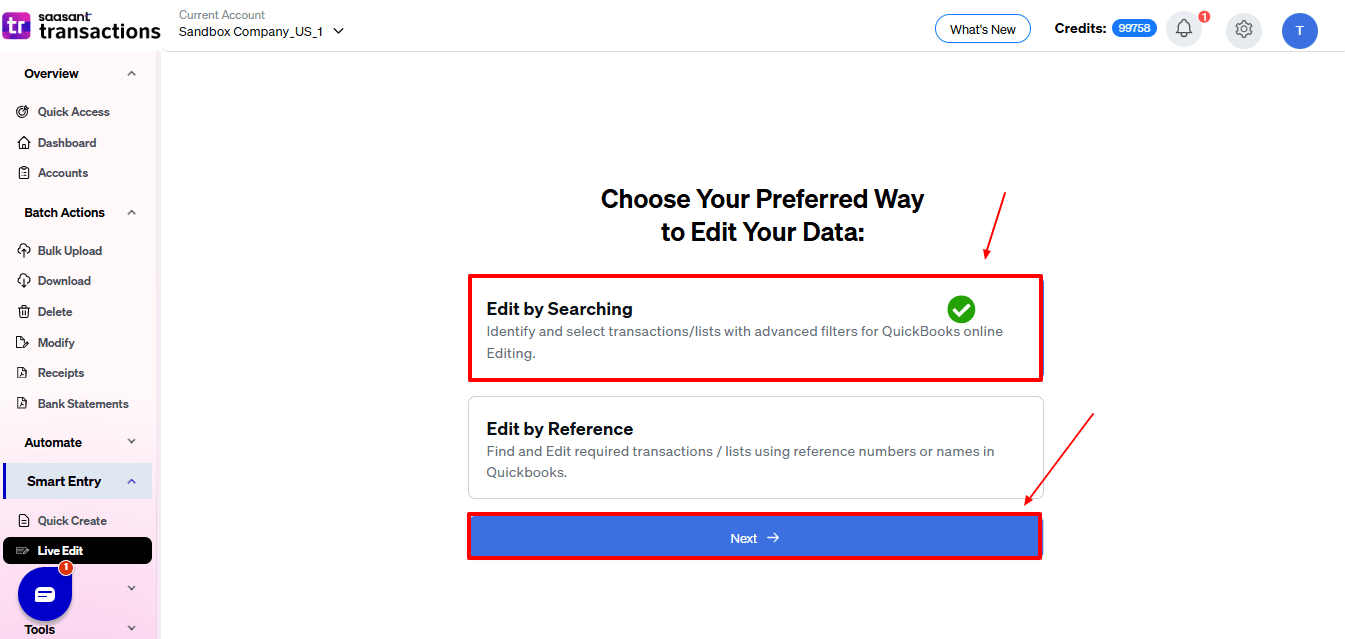Open the What's New dialog
The image size is (1345, 639).
click(982, 28)
